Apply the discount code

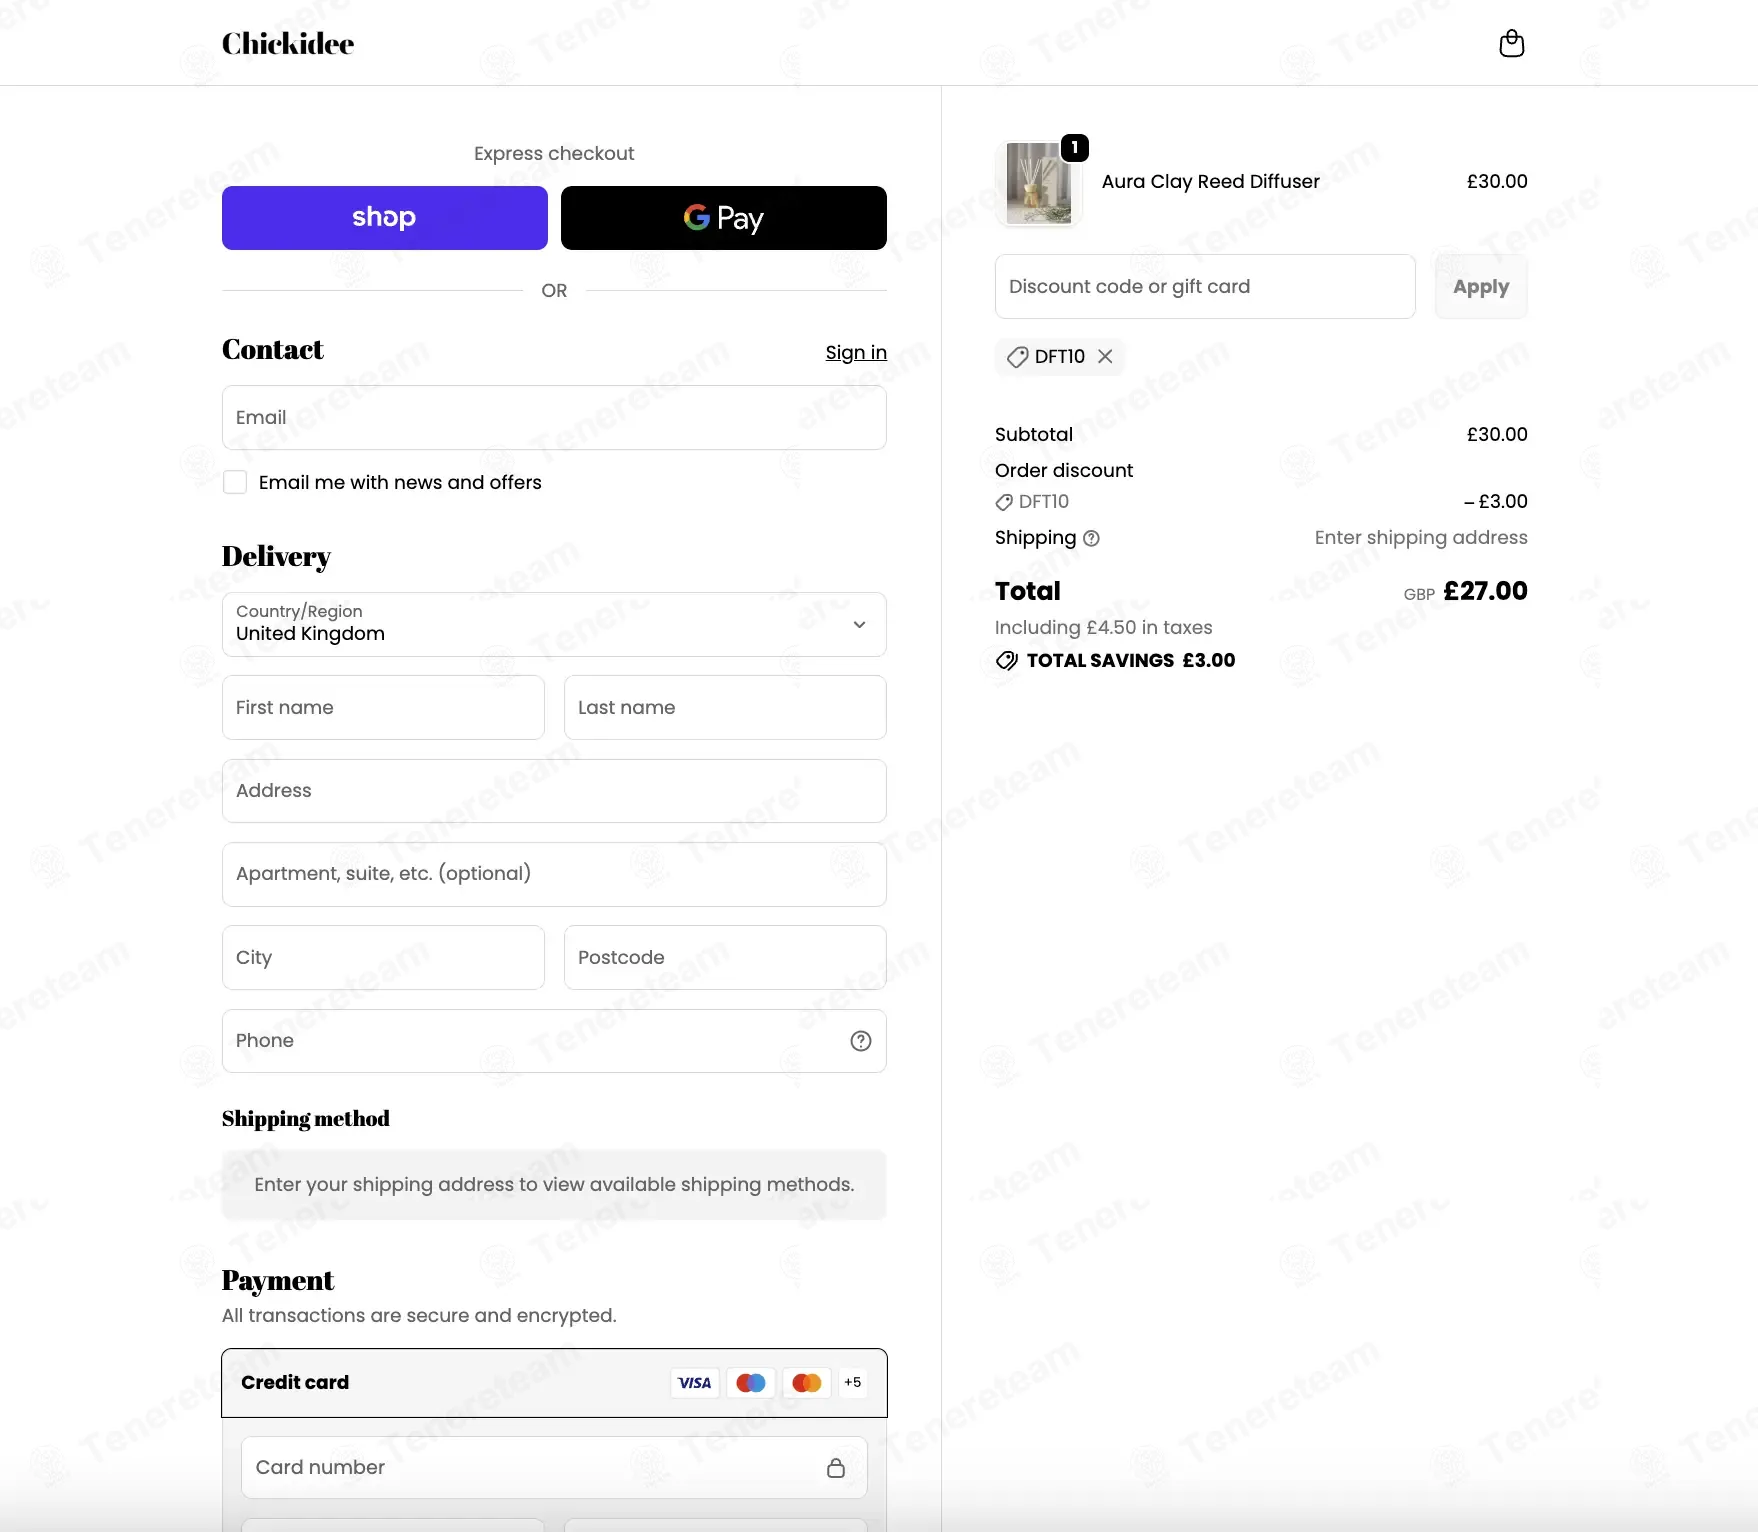click(x=1481, y=287)
